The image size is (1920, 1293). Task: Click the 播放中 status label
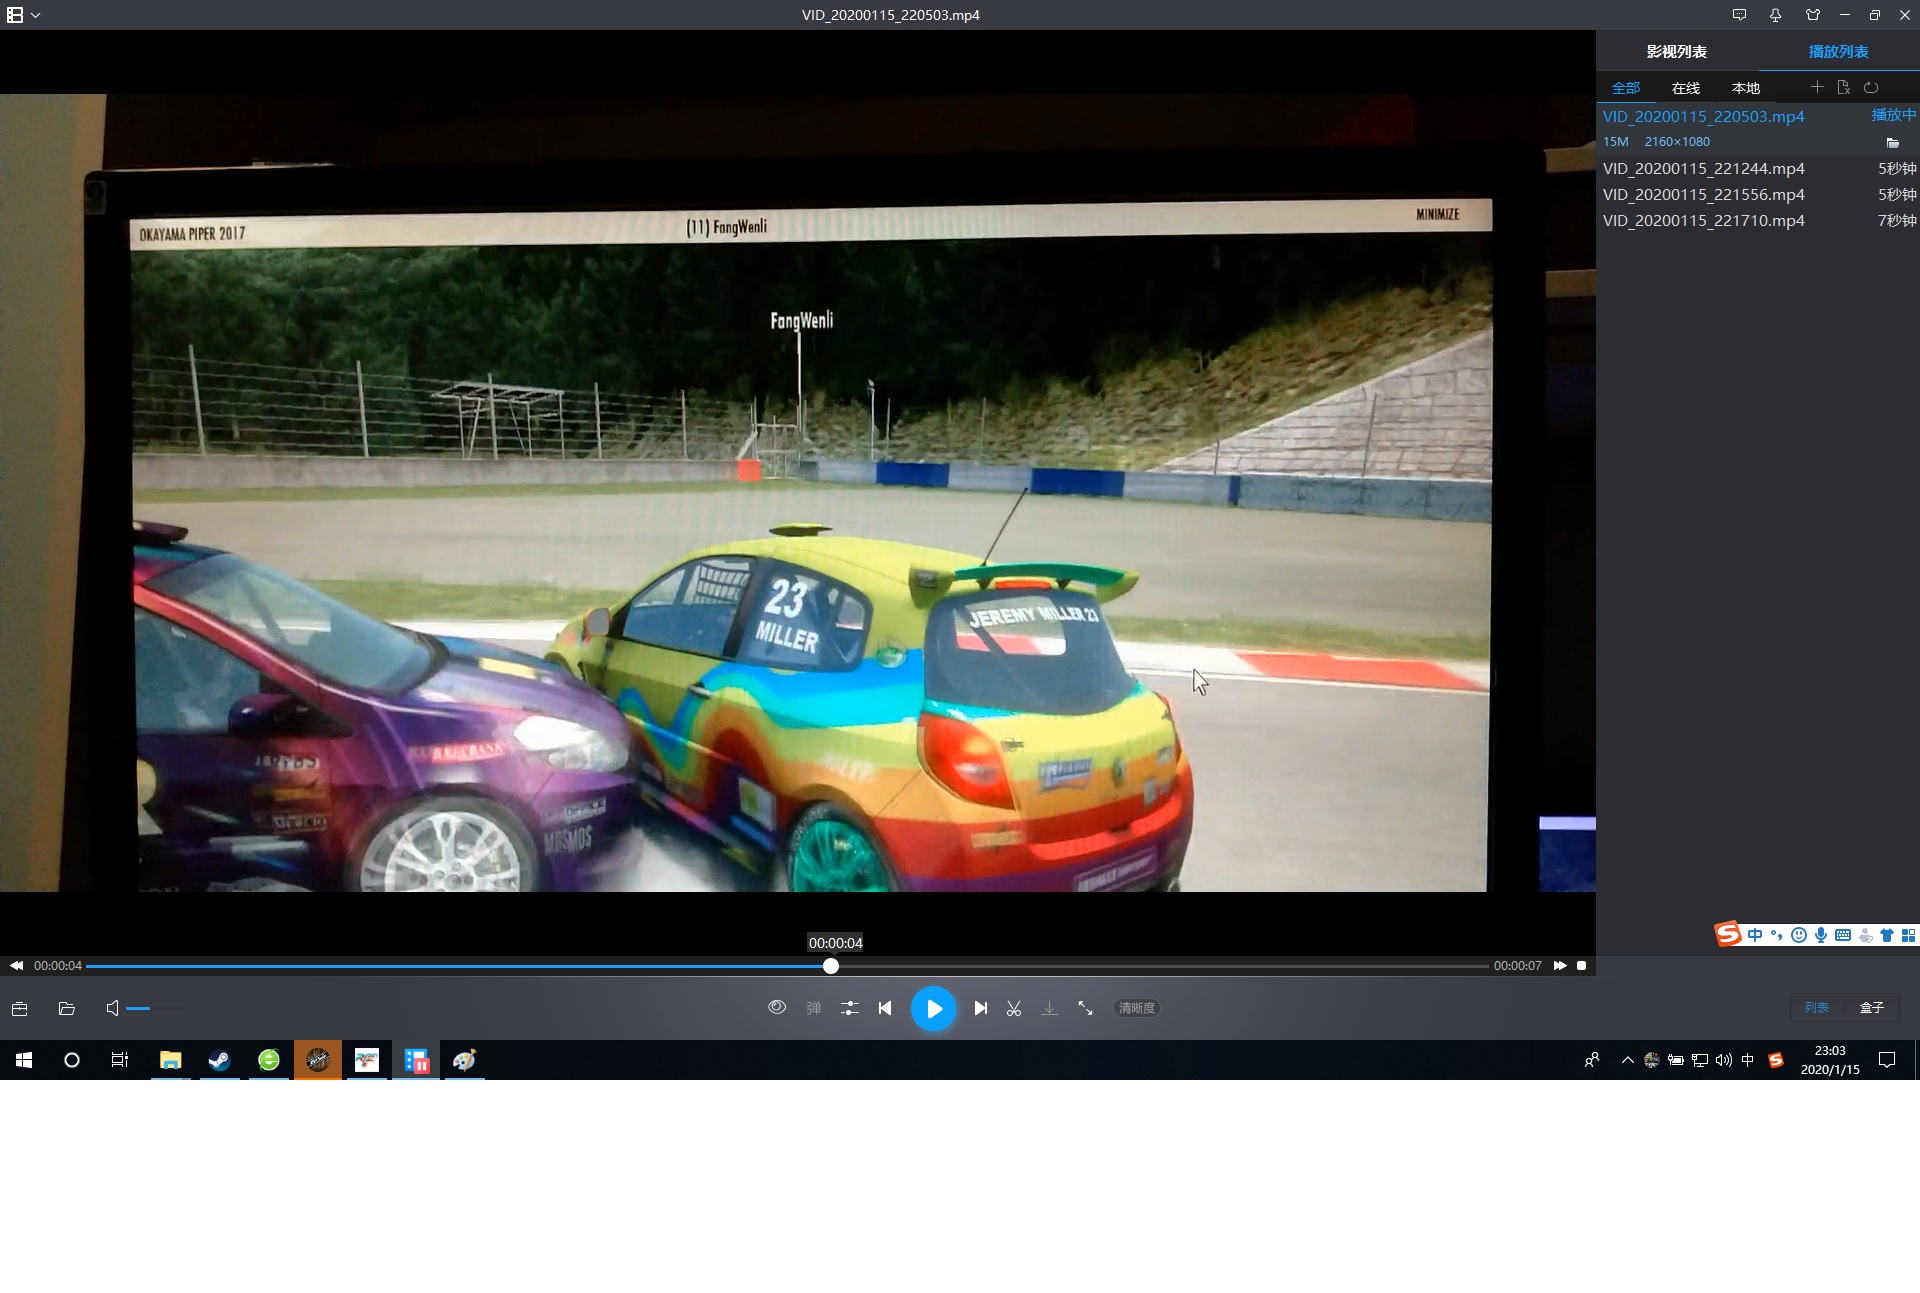[x=1894, y=115]
